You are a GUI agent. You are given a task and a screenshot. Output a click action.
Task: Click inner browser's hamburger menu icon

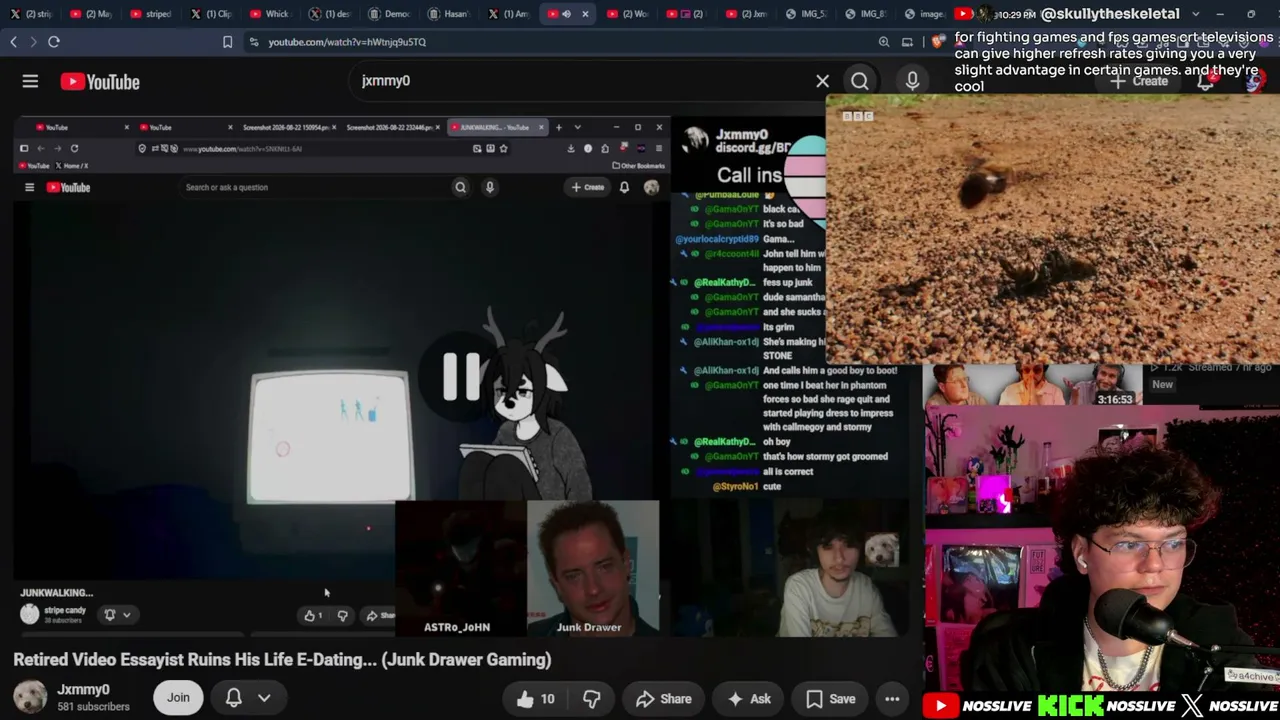[658, 148]
